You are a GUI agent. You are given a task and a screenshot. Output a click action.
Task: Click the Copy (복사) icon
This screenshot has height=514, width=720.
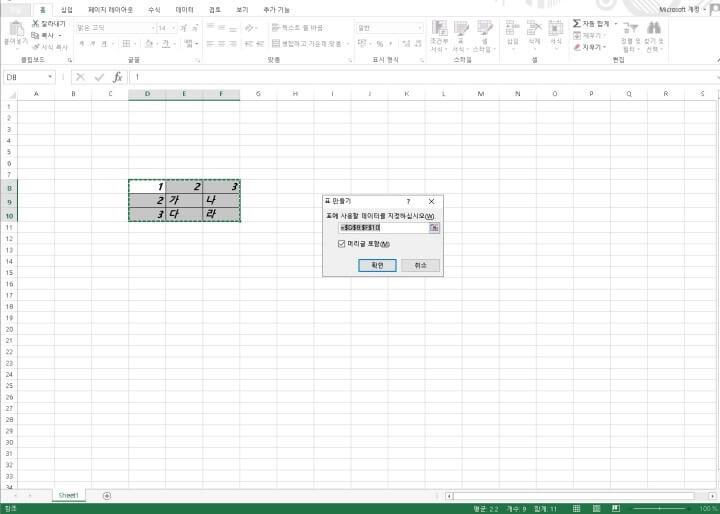pos(35,35)
